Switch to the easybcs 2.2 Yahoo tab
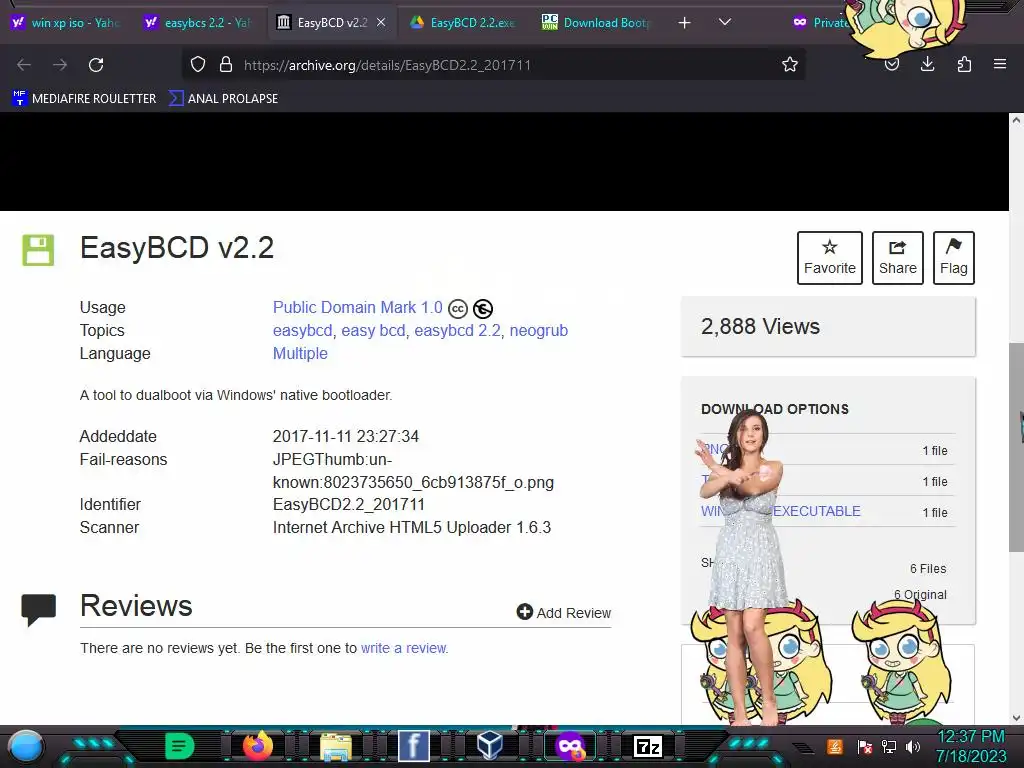Image resolution: width=1024 pixels, height=768 pixels. click(x=199, y=23)
